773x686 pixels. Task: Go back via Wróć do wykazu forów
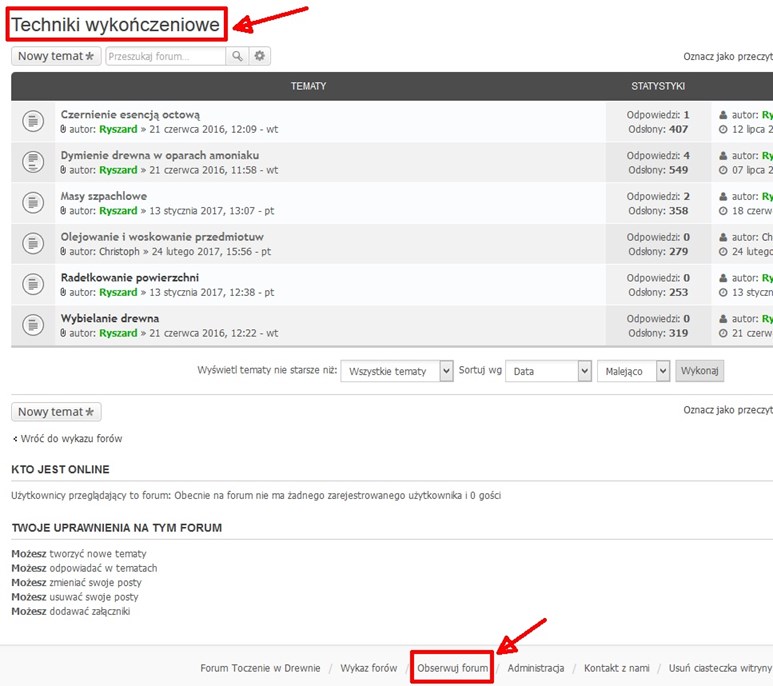pos(68,438)
